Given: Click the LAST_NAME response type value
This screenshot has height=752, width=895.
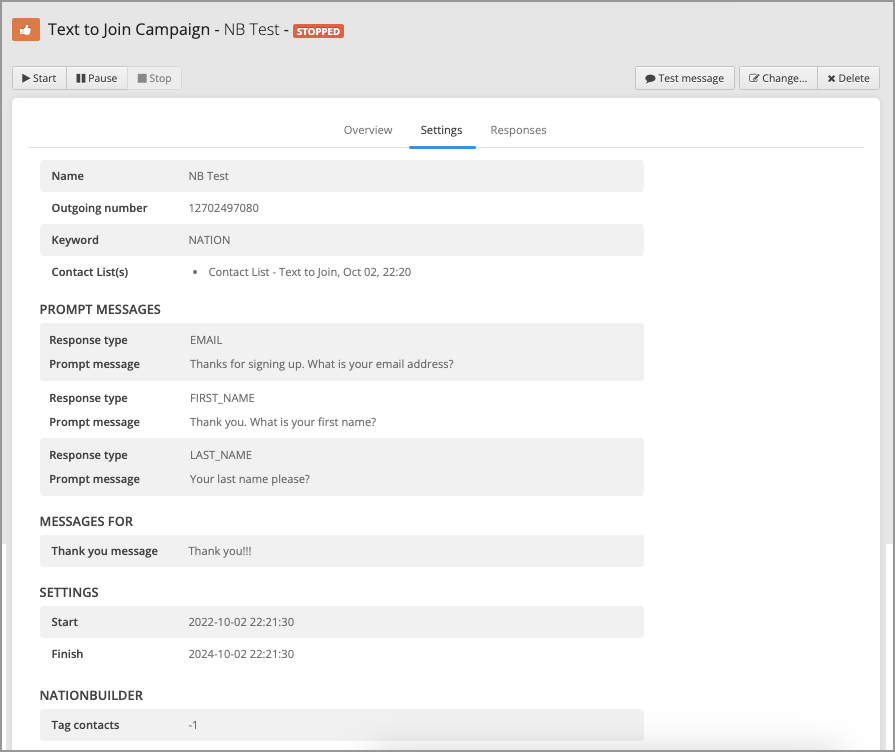Looking at the screenshot, I should tap(221, 455).
